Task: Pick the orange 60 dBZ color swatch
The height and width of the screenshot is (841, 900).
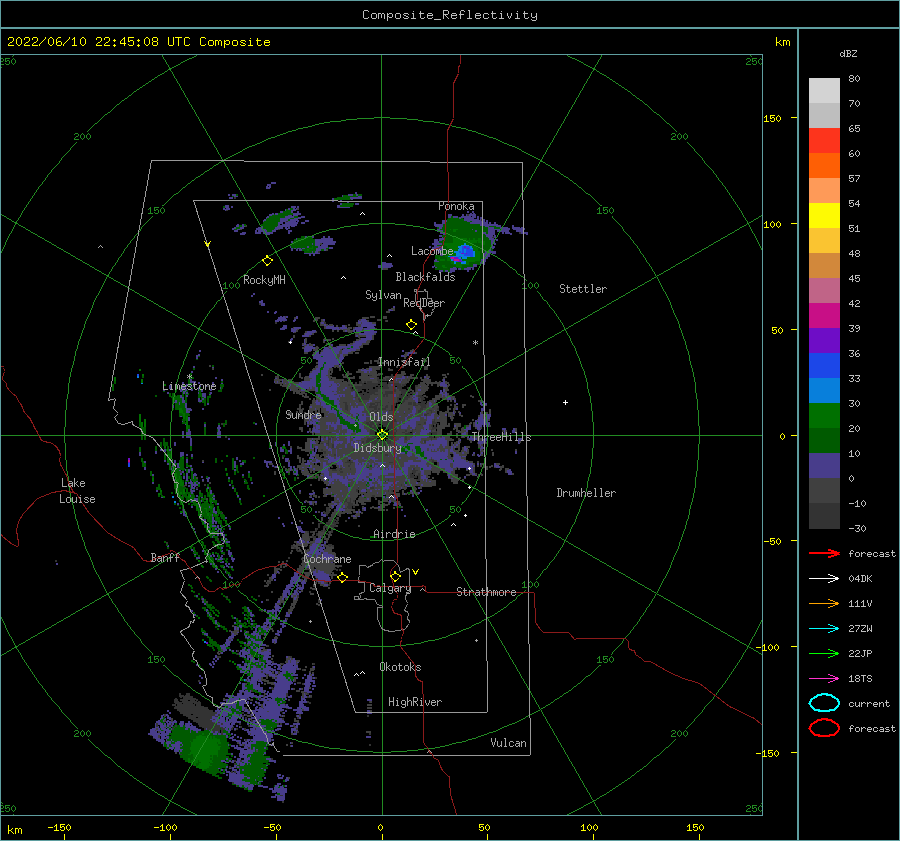Action: click(x=824, y=165)
